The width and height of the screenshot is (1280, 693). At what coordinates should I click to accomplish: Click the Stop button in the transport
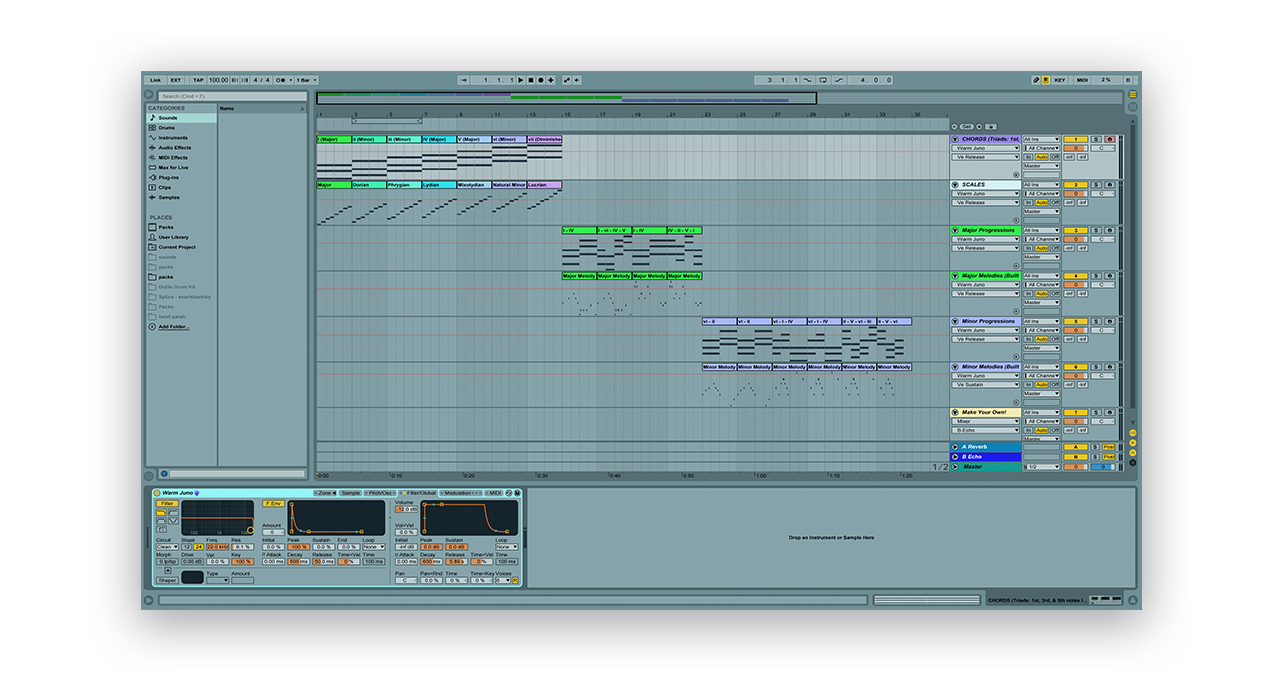[x=531, y=80]
